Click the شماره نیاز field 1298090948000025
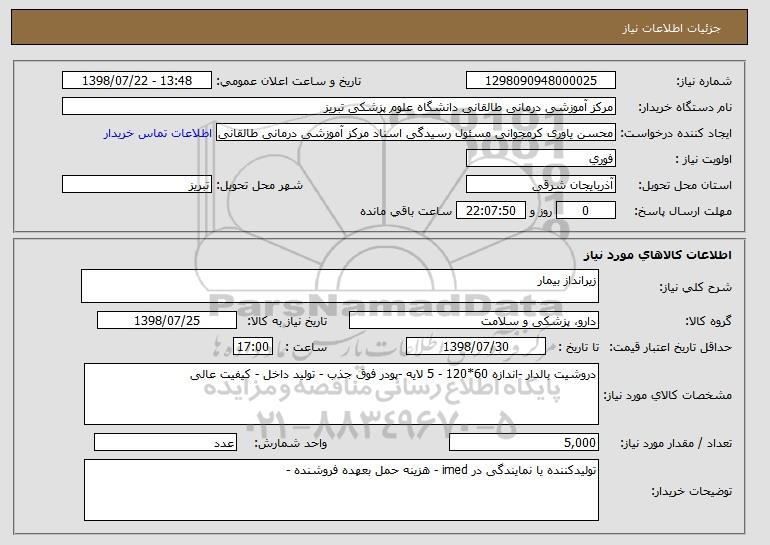 (x=541, y=81)
